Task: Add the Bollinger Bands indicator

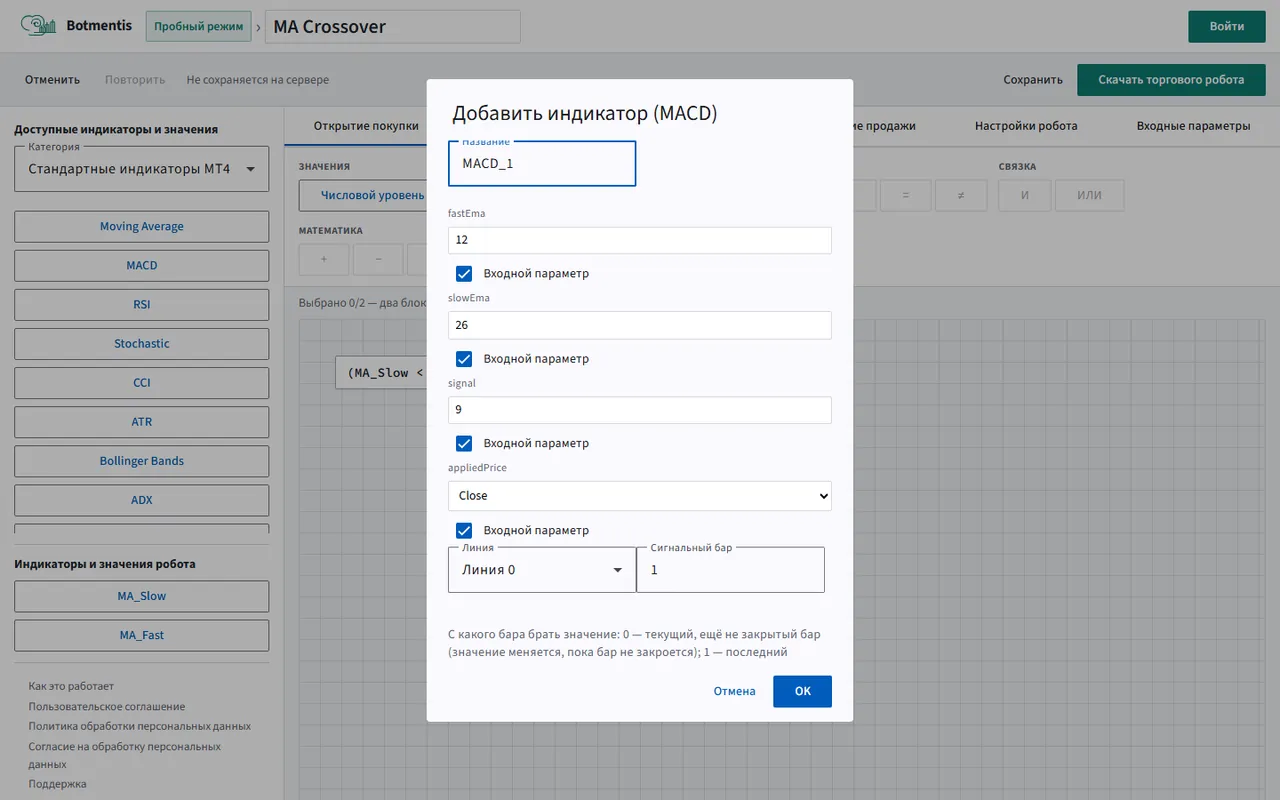Action: (x=142, y=461)
